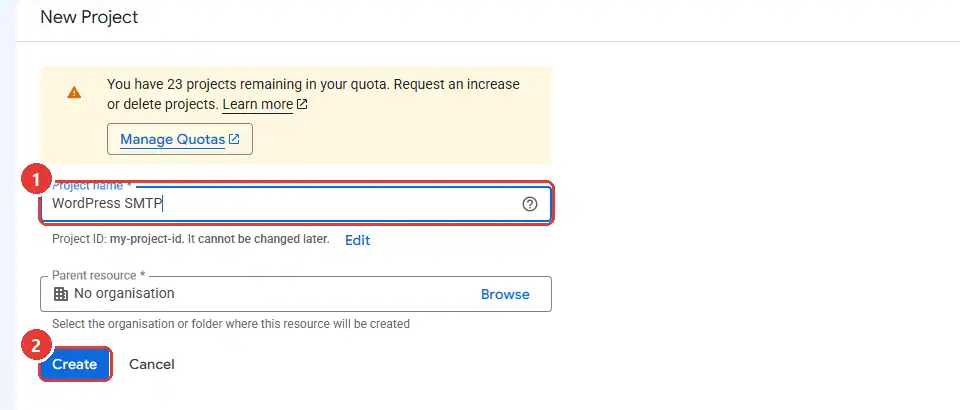This screenshot has width=960, height=410.
Task: Open the Learn more link
Action: (x=264, y=105)
